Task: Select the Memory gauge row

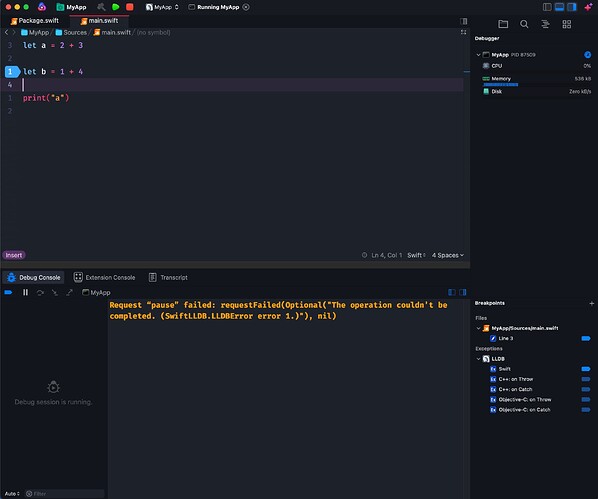Action: click(x=536, y=79)
